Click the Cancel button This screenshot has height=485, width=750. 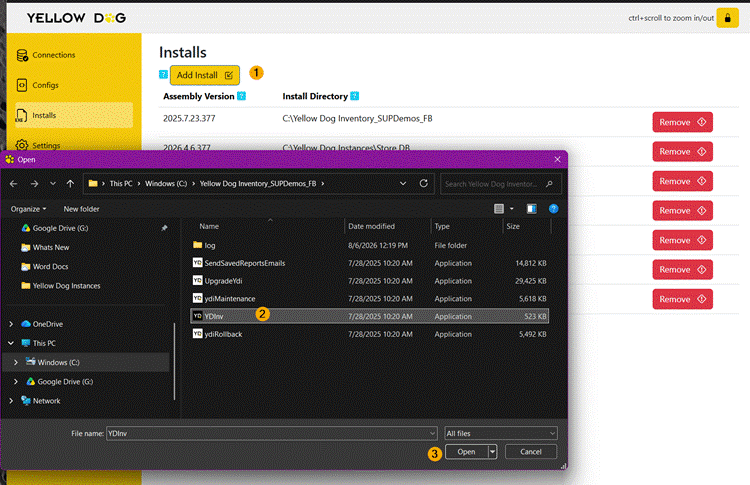[530, 452]
